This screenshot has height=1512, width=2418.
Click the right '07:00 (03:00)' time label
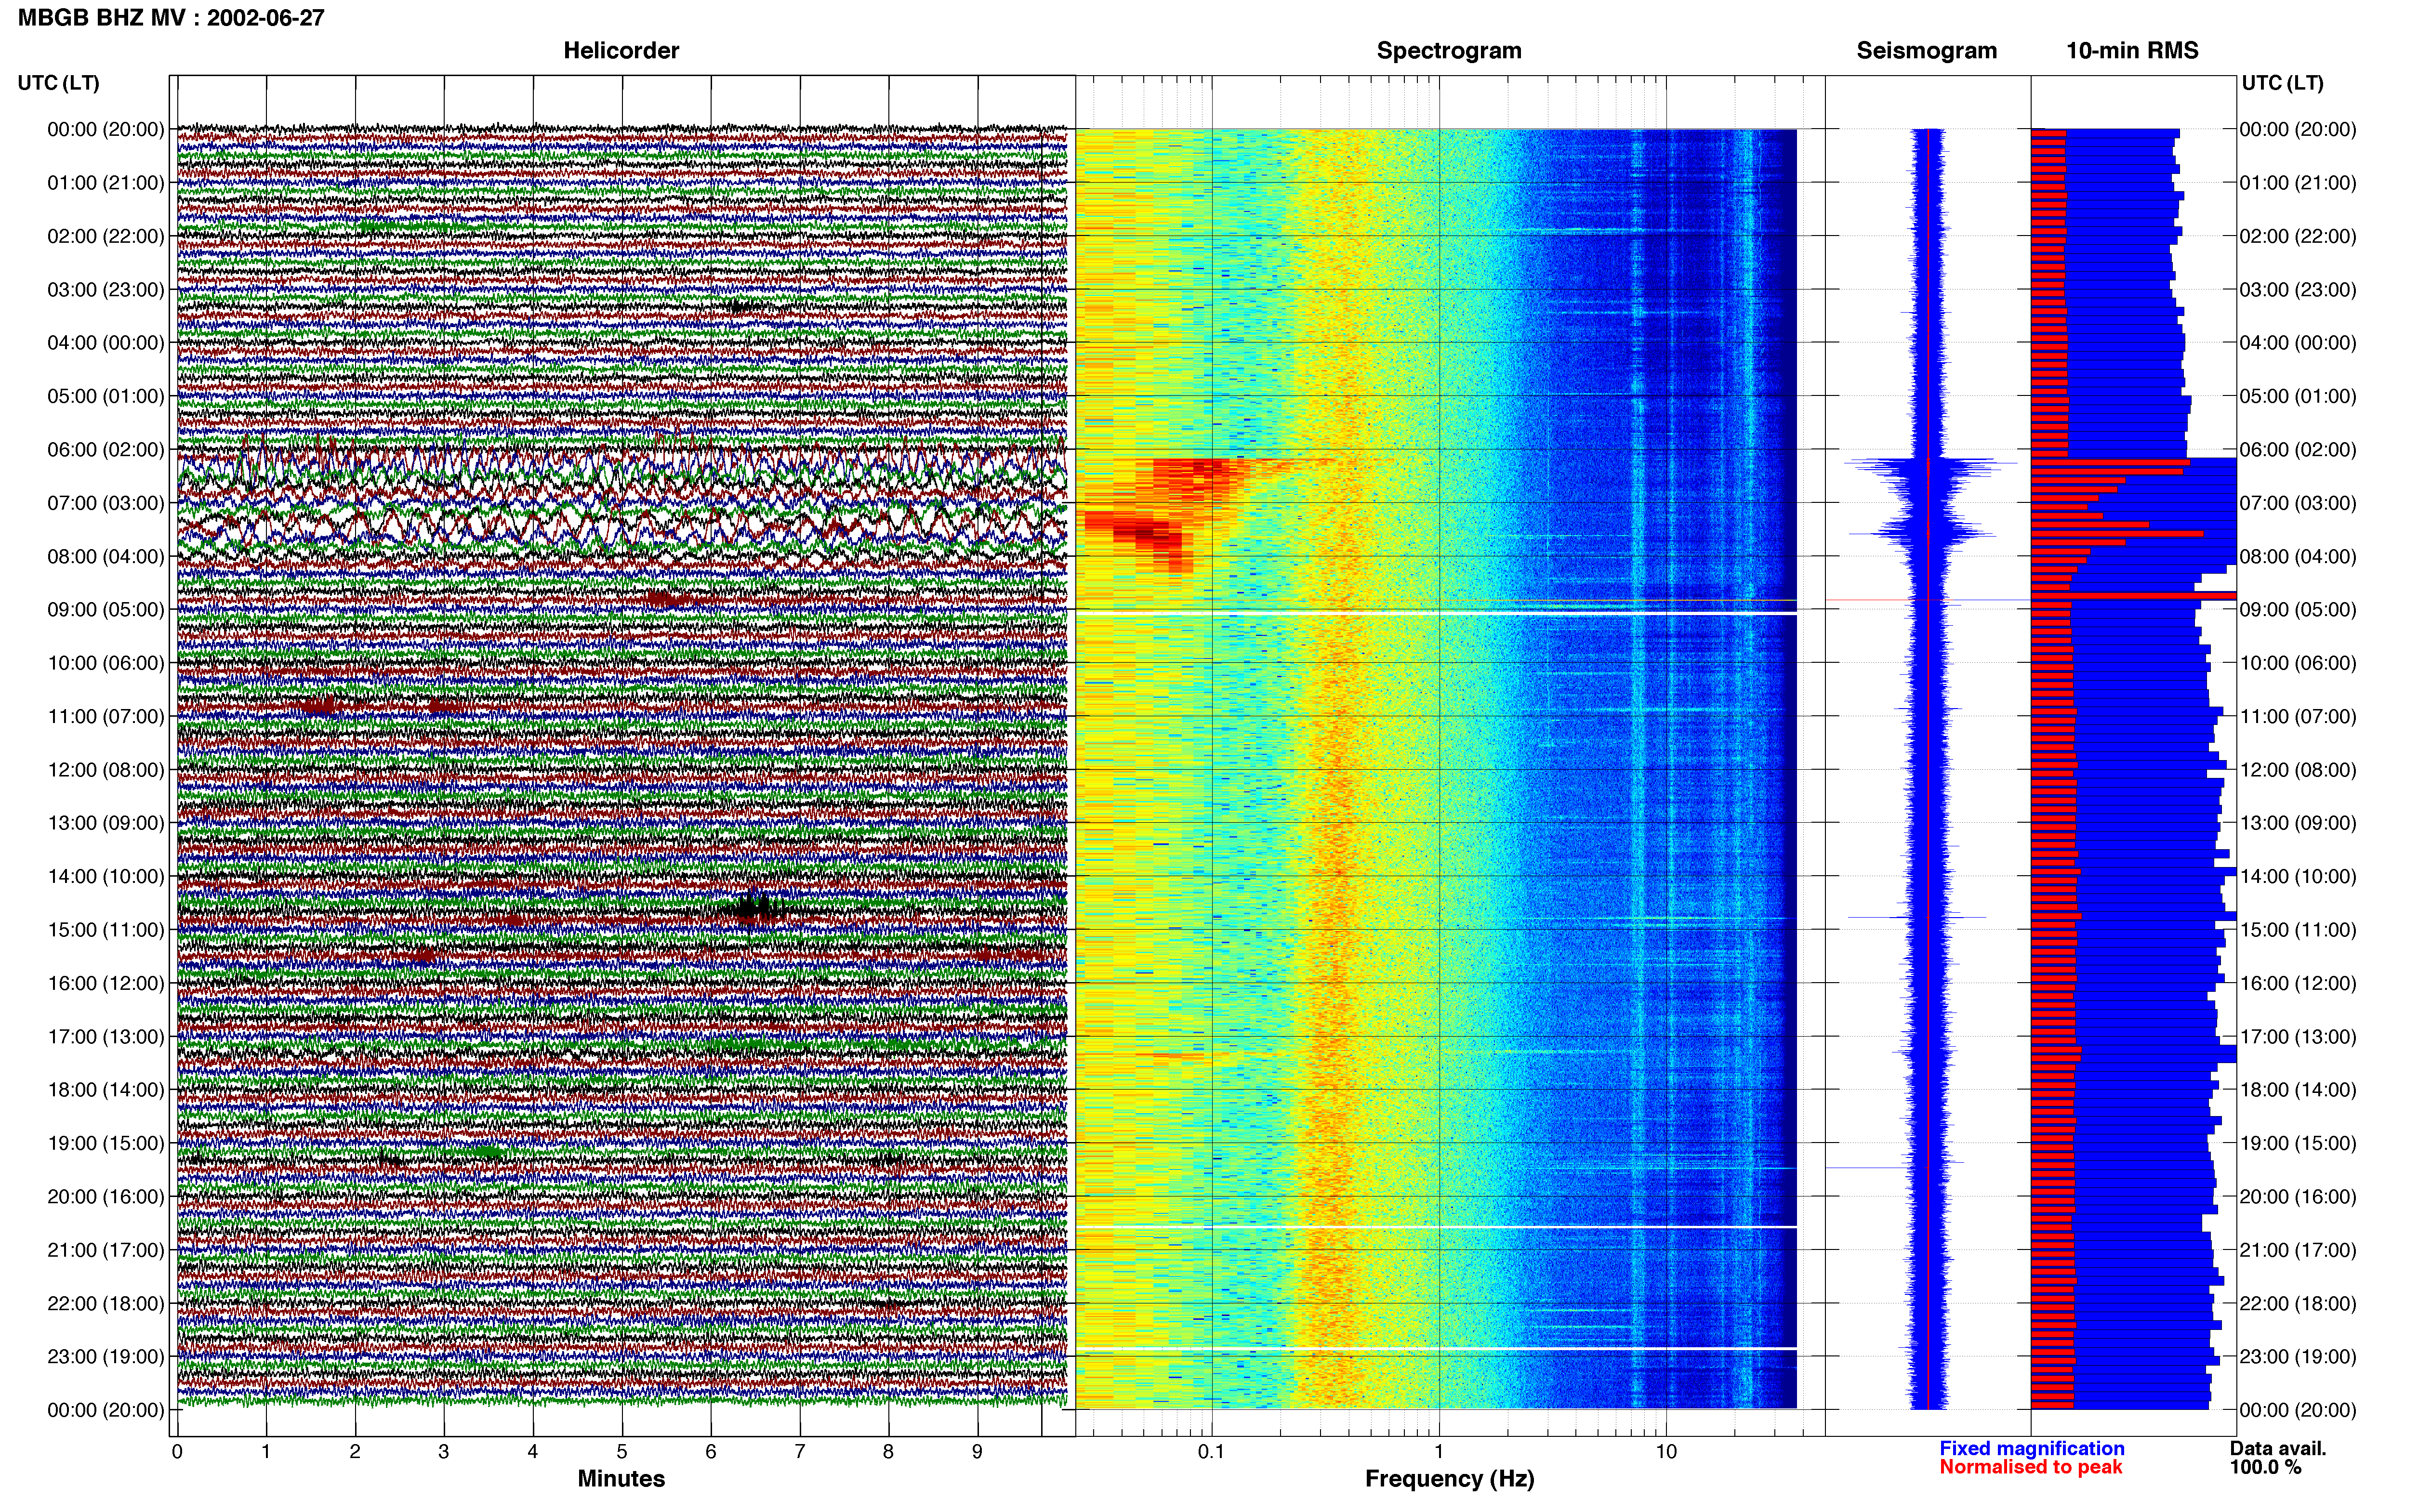pos(2298,503)
